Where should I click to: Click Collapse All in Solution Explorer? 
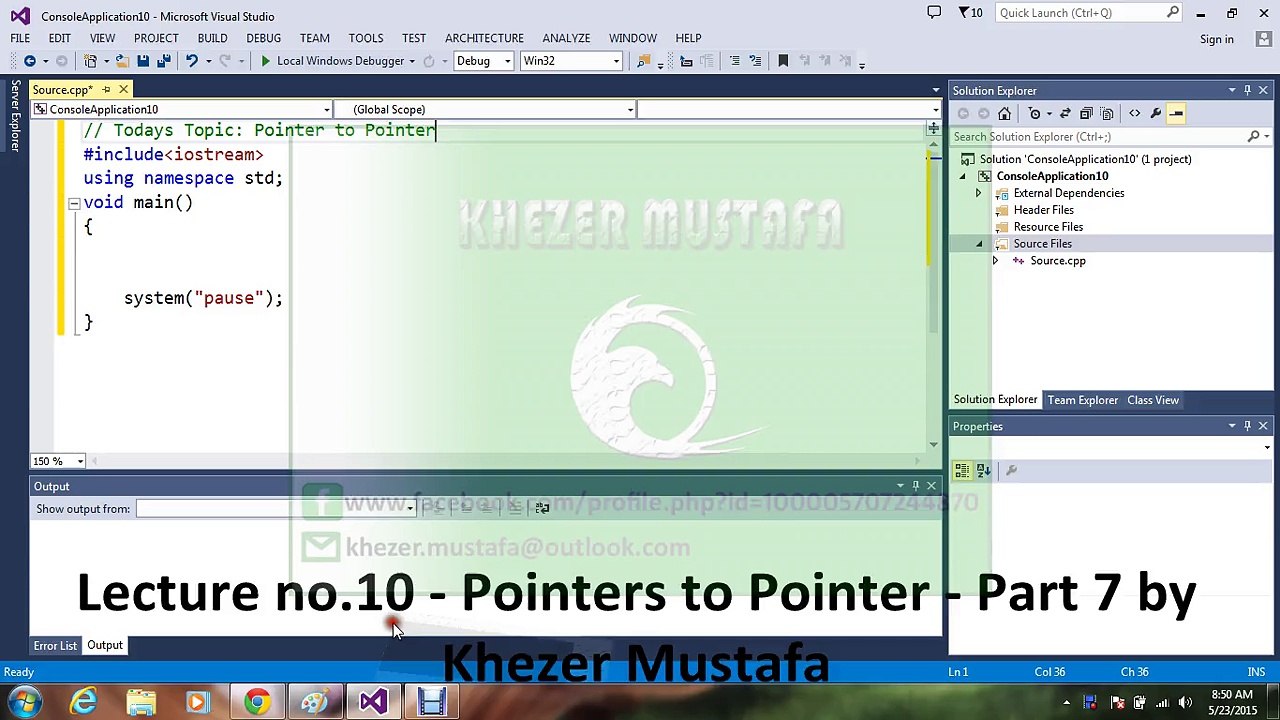pyautogui.click(x=1087, y=113)
